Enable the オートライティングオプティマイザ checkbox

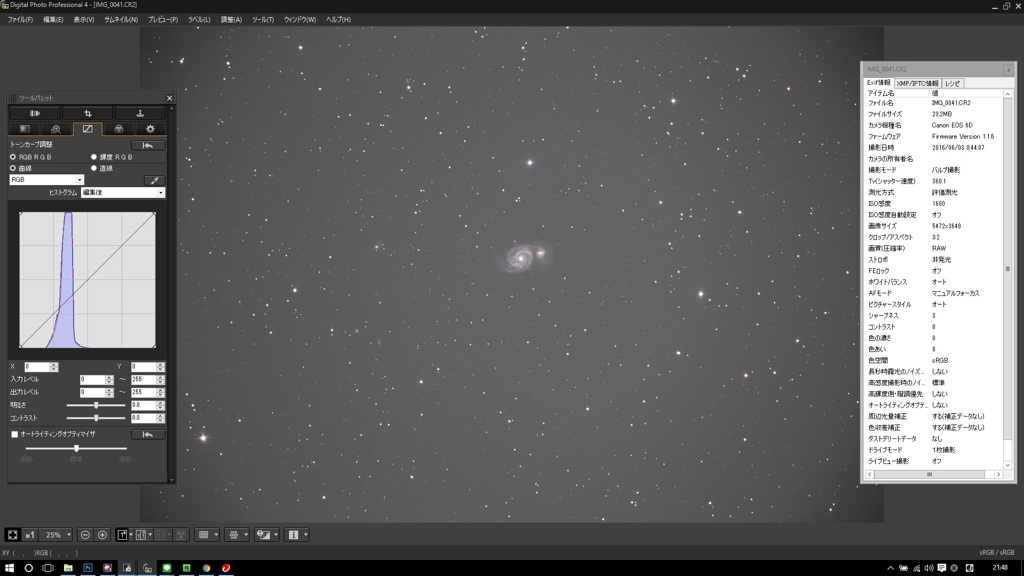14,434
